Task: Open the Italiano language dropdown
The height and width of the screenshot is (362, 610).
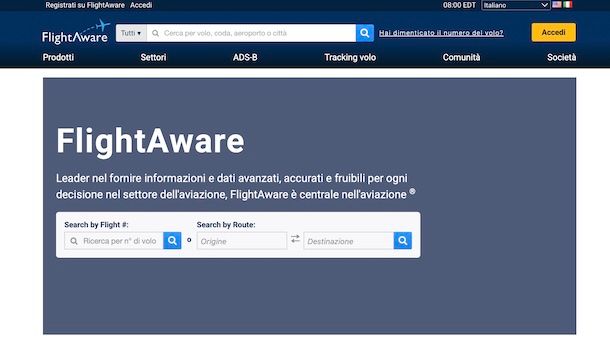Action: [x=516, y=5]
